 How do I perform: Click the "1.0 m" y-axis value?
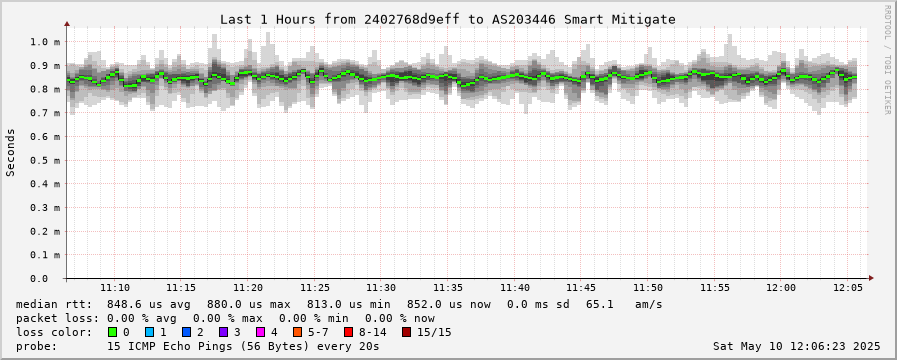(45, 42)
